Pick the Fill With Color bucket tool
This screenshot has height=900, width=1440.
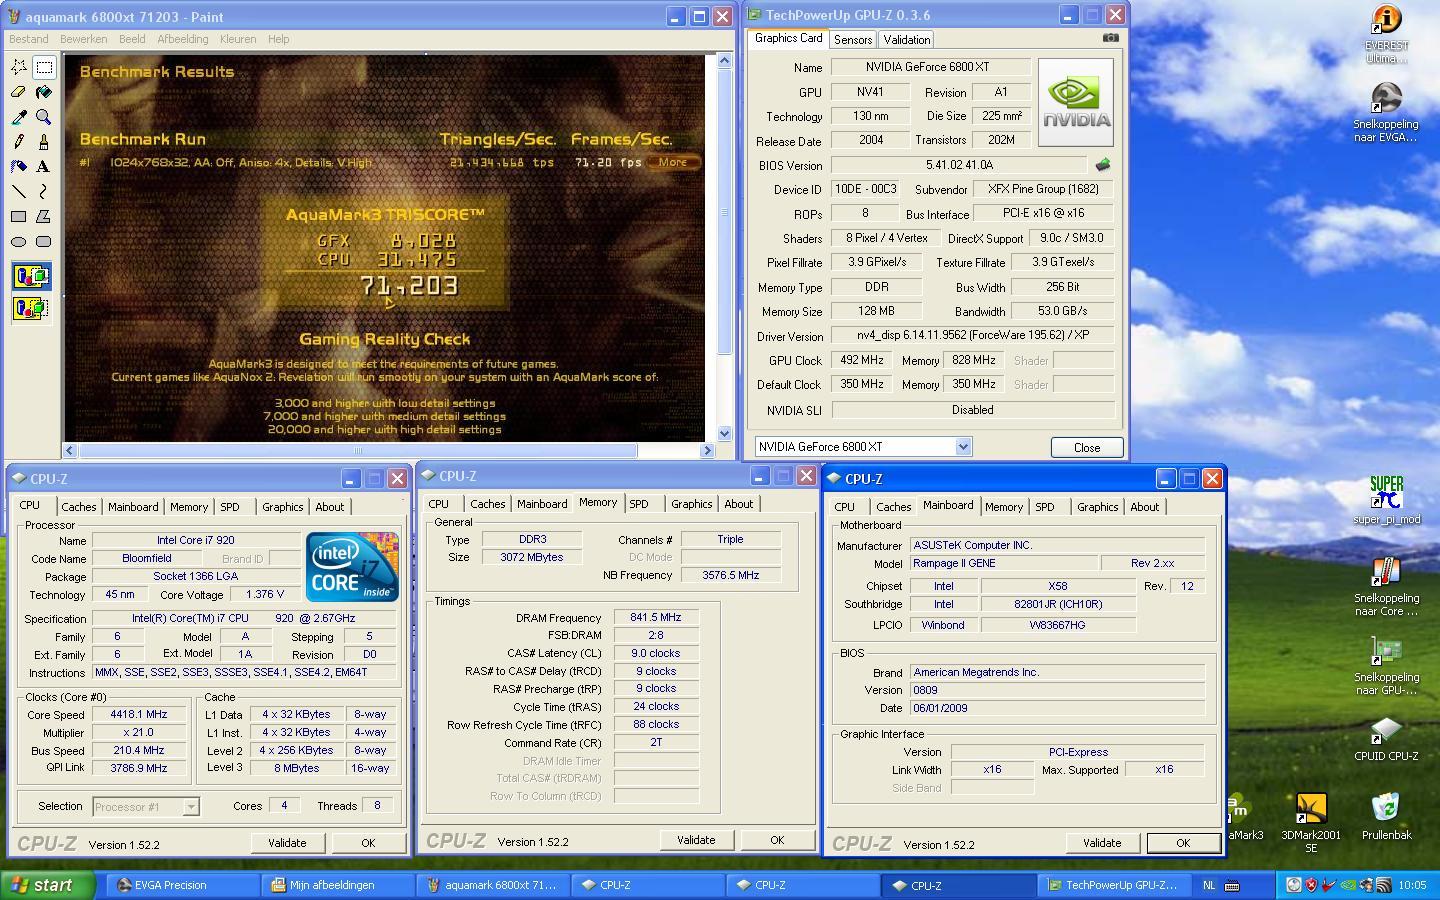[x=44, y=92]
